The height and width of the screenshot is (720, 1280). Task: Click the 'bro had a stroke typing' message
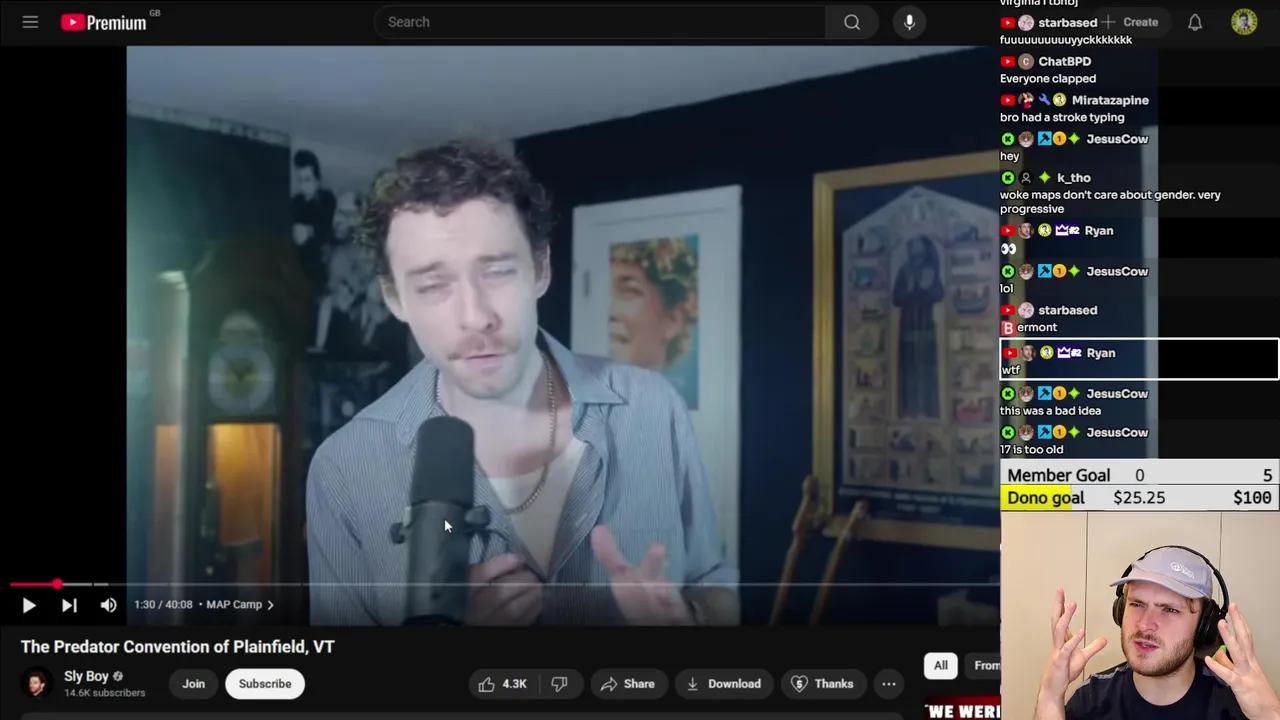[x=1062, y=117]
